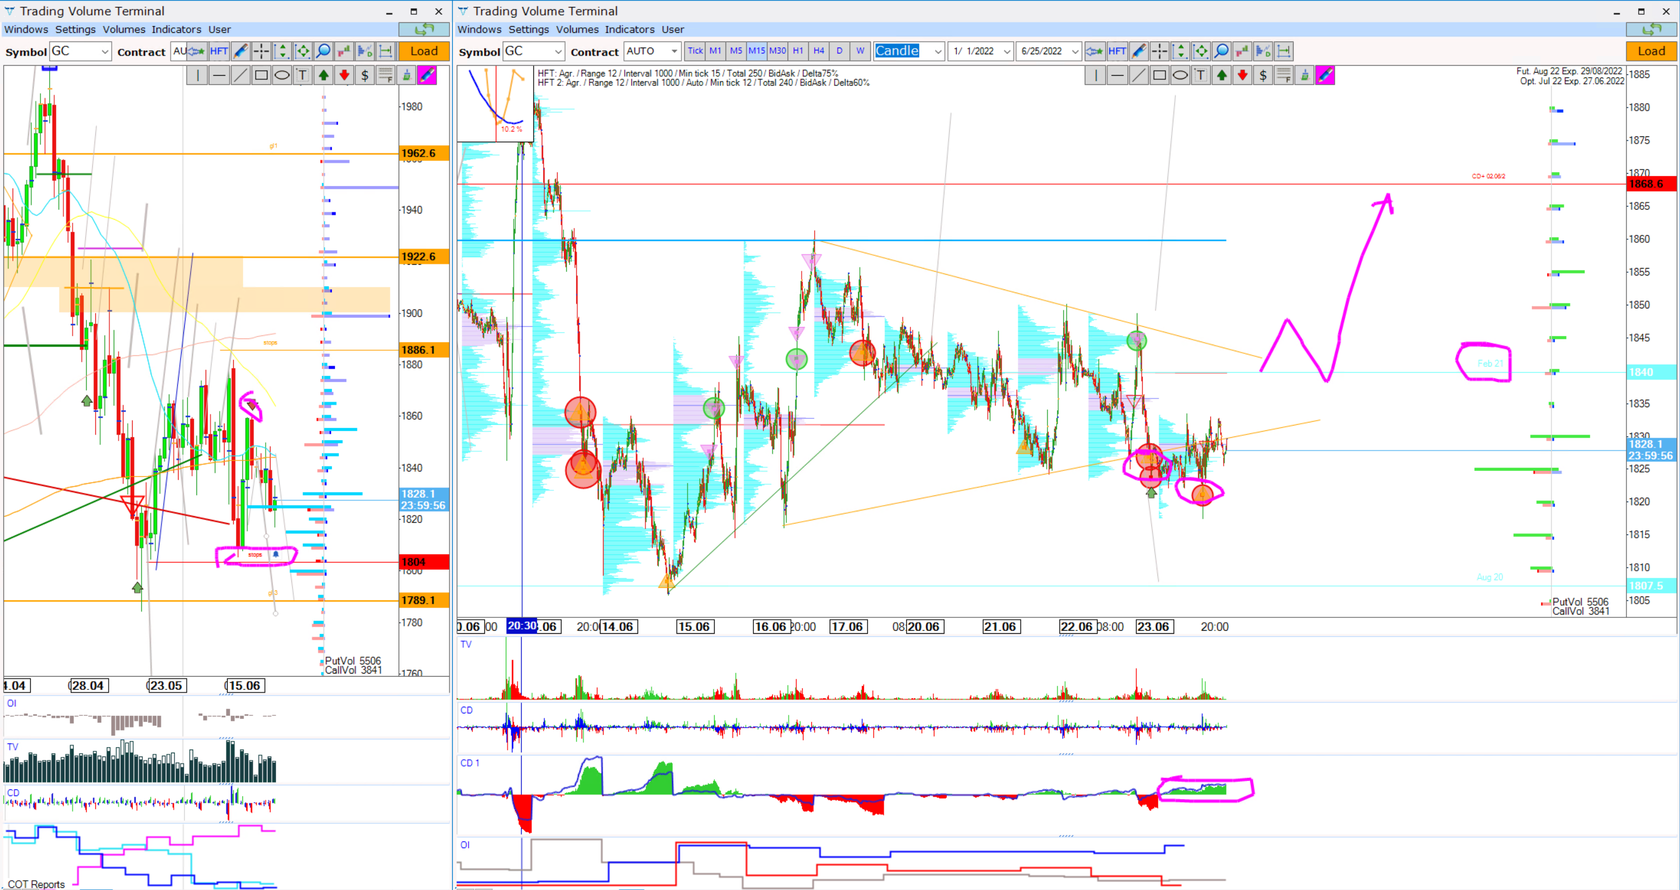Select dollar sign tool in right window
The height and width of the screenshot is (890, 1680).
coord(1263,75)
